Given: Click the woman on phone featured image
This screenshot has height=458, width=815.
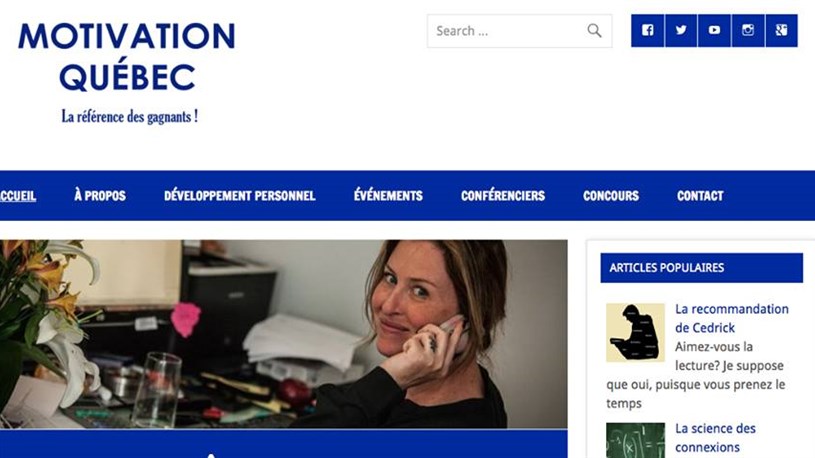Looking at the screenshot, I should click(x=284, y=334).
